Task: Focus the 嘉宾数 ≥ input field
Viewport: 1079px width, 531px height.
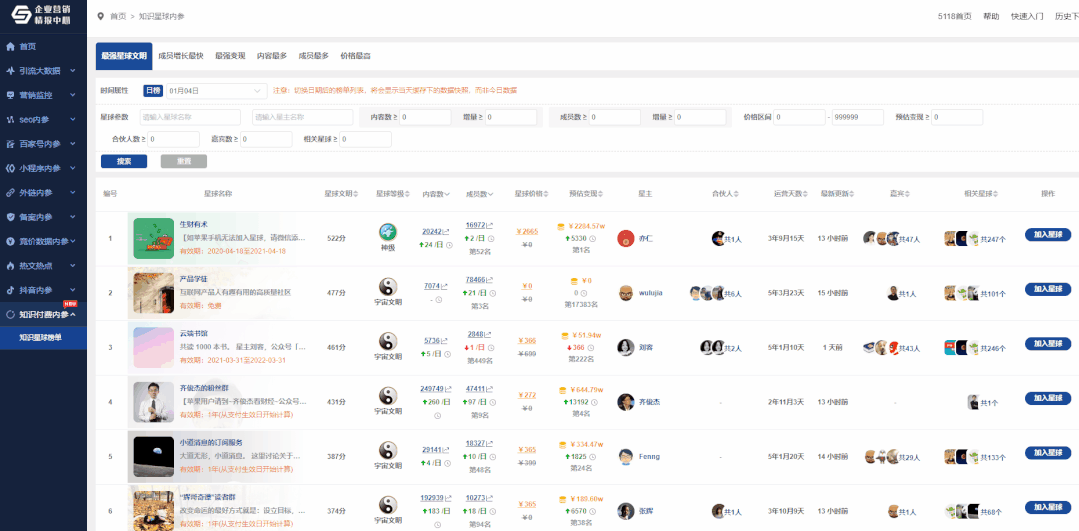Action: click(x=266, y=140)
